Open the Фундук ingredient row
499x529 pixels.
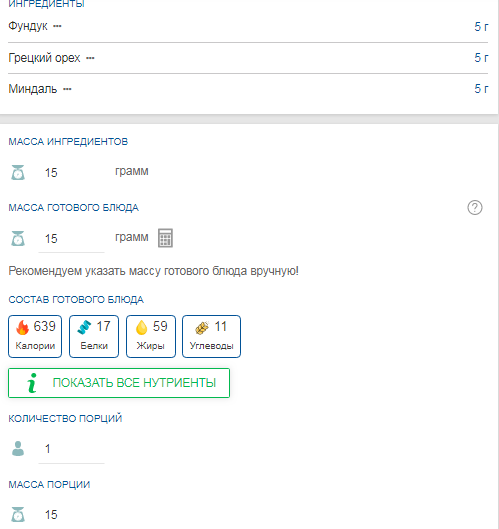(248, 26)
